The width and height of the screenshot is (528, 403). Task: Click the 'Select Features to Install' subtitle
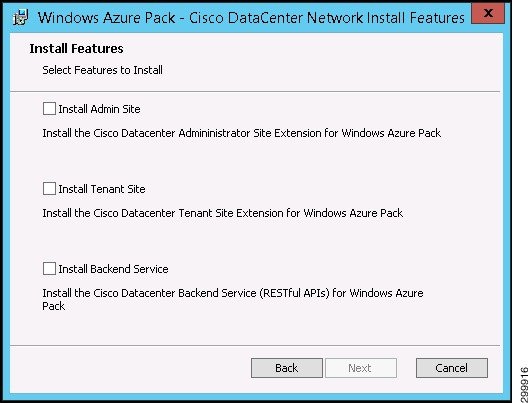[x=102, y=70]
